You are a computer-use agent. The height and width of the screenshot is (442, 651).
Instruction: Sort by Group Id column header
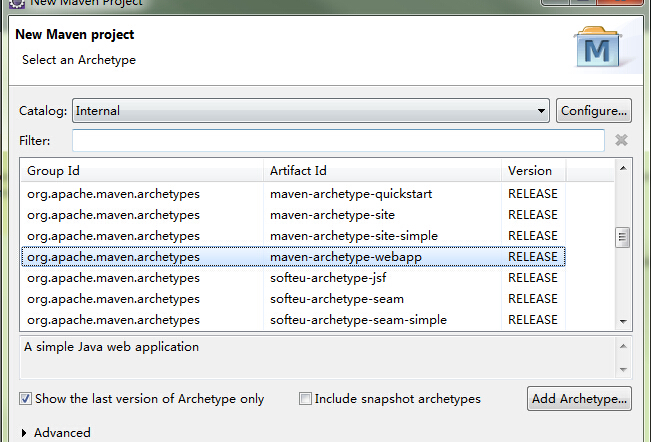point(142,171)
